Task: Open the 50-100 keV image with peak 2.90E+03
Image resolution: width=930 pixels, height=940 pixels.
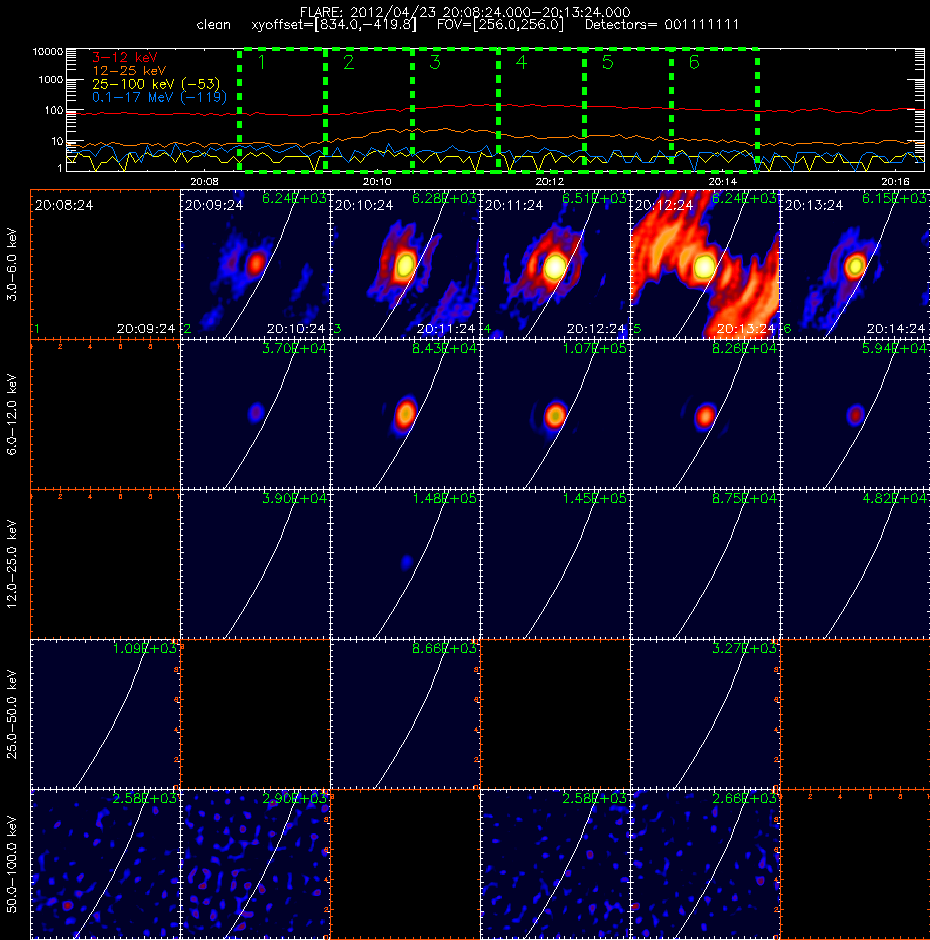Action: [255, 864]
